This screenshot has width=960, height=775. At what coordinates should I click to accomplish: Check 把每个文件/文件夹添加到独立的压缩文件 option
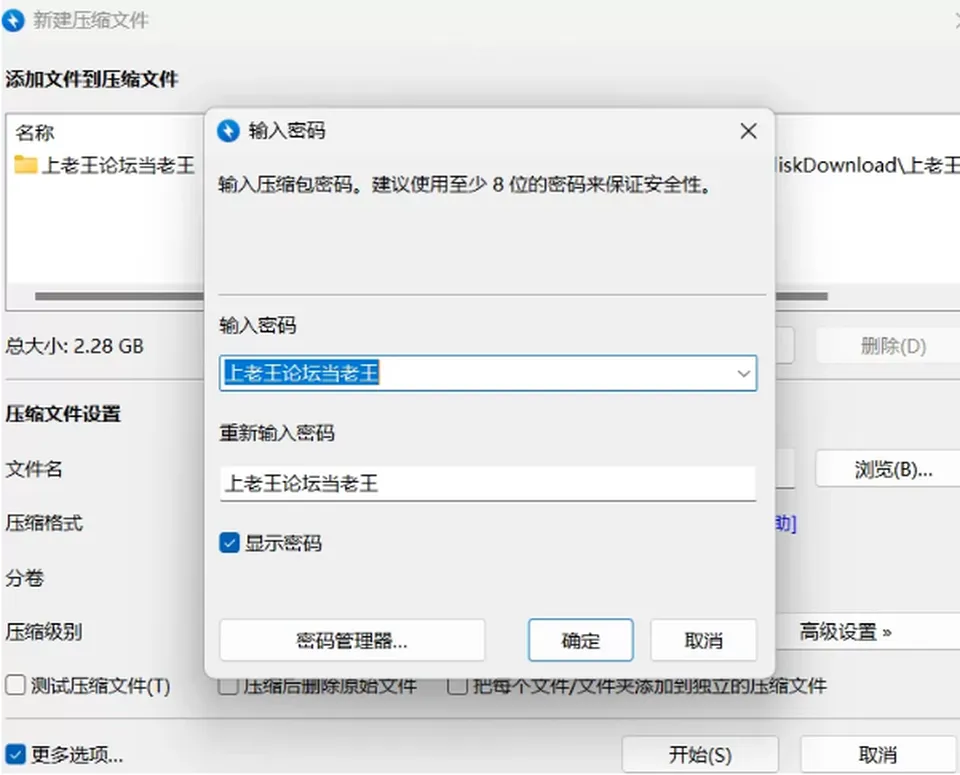click(x=457, y=686)
